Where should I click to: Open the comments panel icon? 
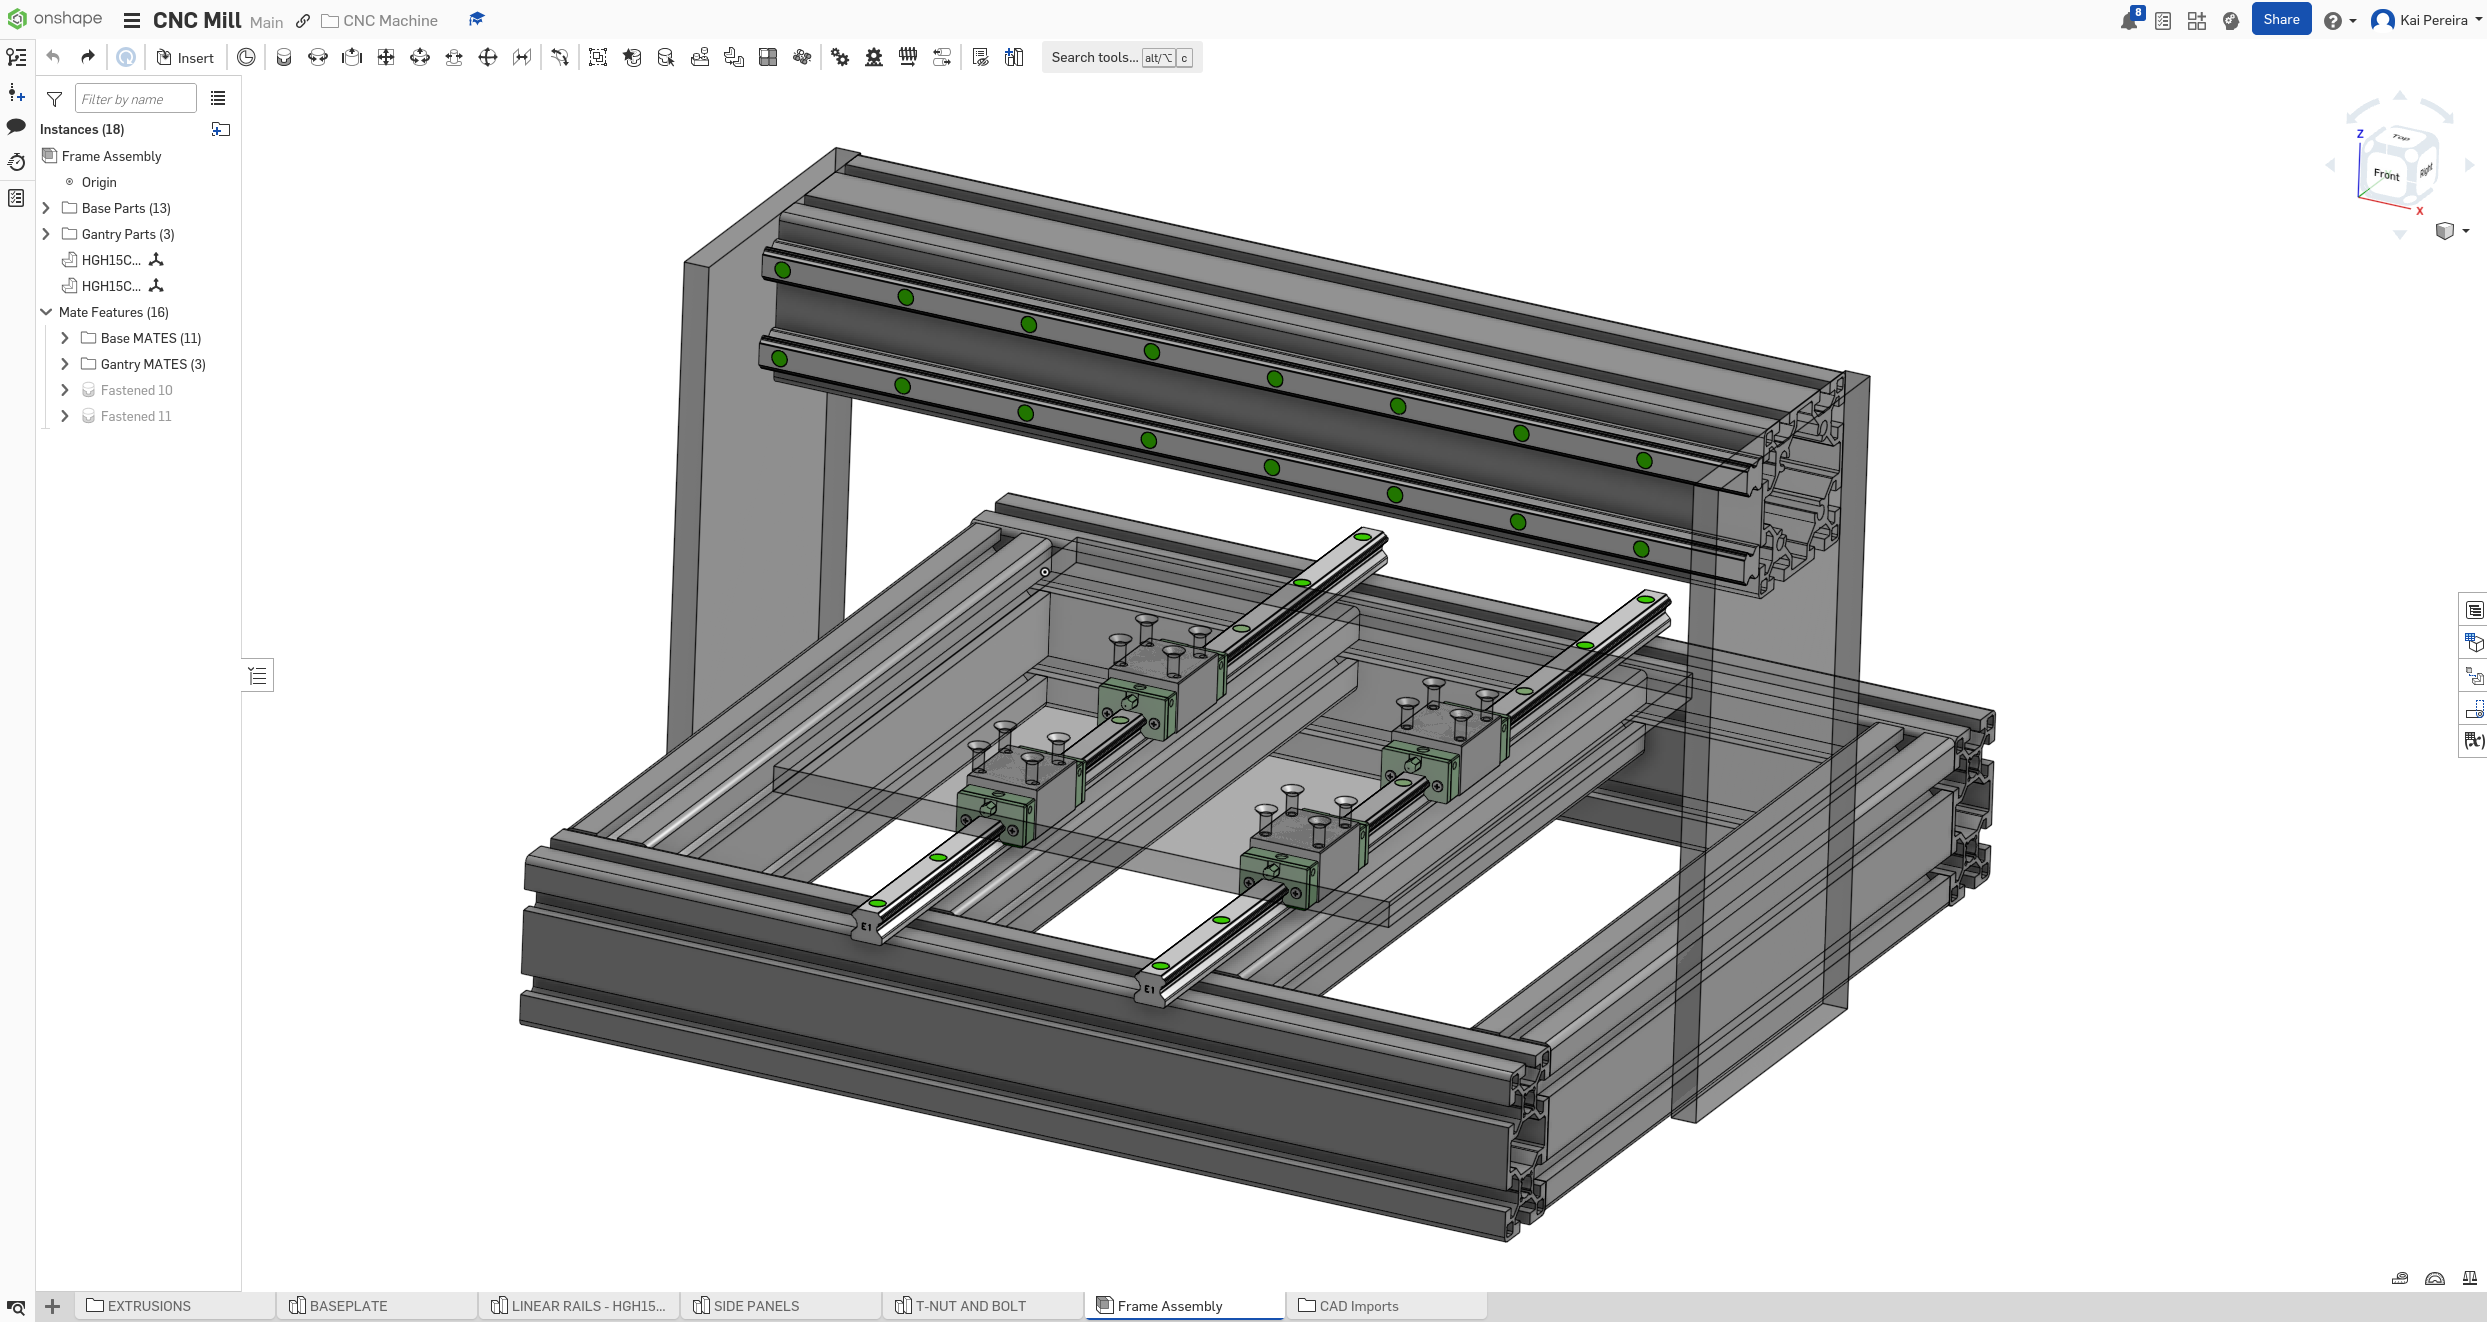(16, 127)
